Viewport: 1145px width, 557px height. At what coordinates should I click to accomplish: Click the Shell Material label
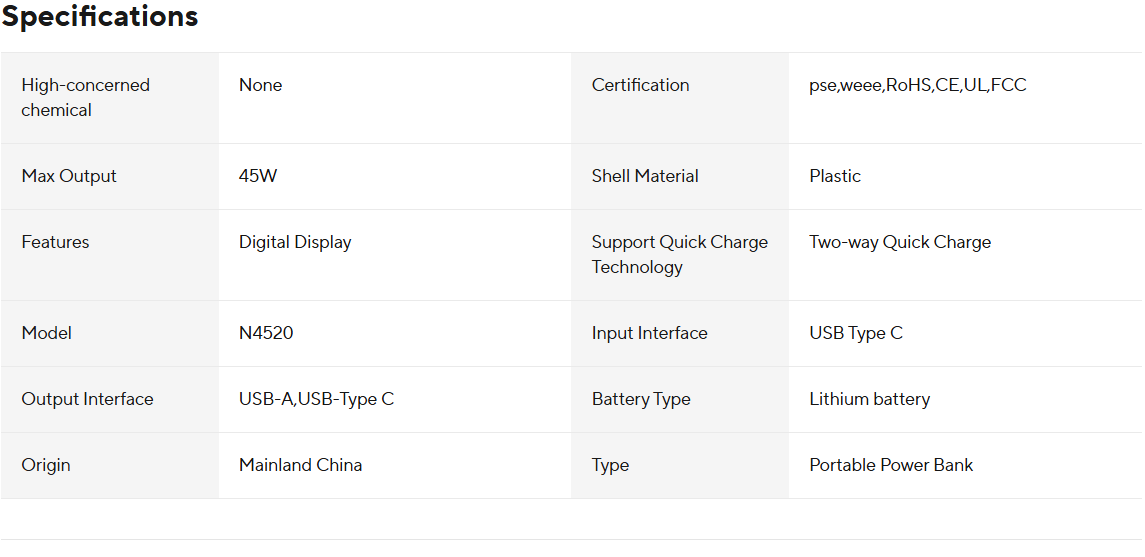(645, 176)
